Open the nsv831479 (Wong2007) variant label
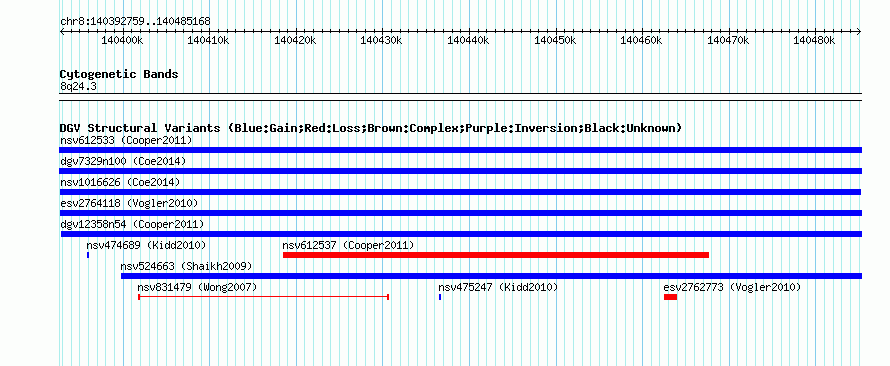This screenshot has width=890, height=366. point(197,287)
